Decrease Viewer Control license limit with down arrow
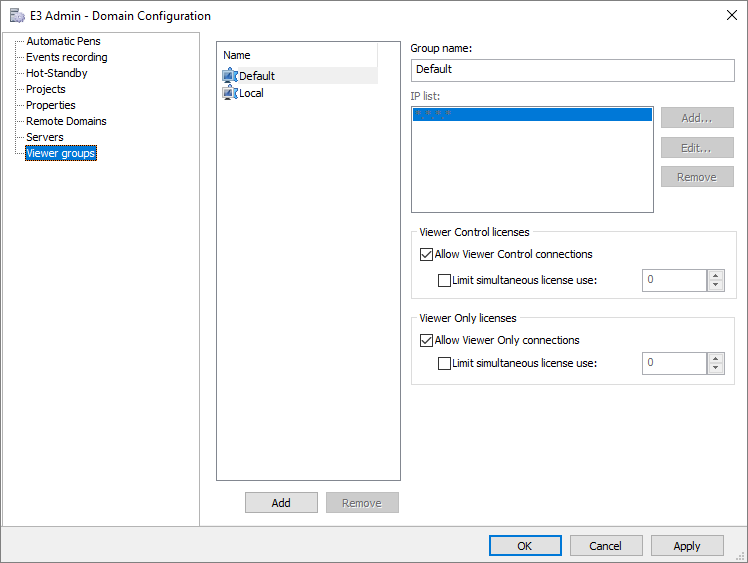 tap(715, 286)
